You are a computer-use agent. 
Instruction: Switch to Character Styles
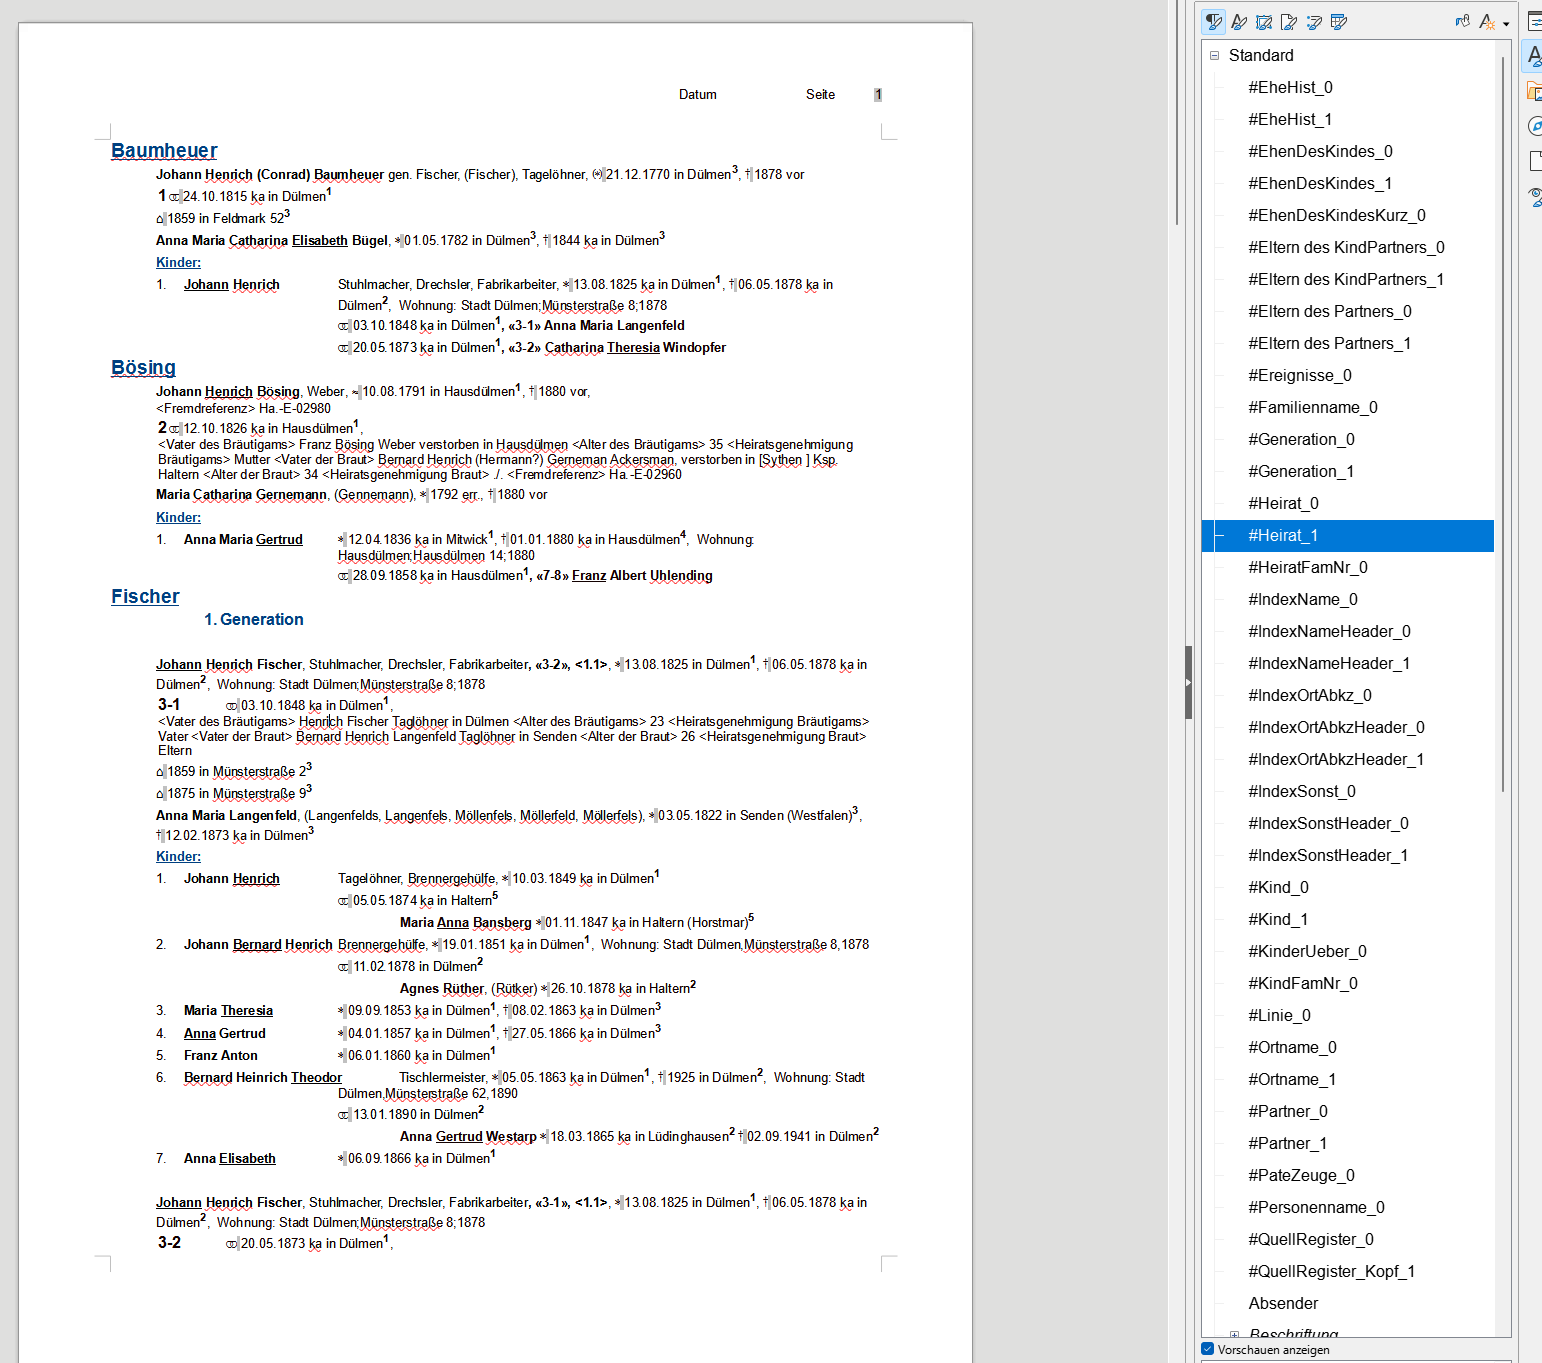[1239, 22]
